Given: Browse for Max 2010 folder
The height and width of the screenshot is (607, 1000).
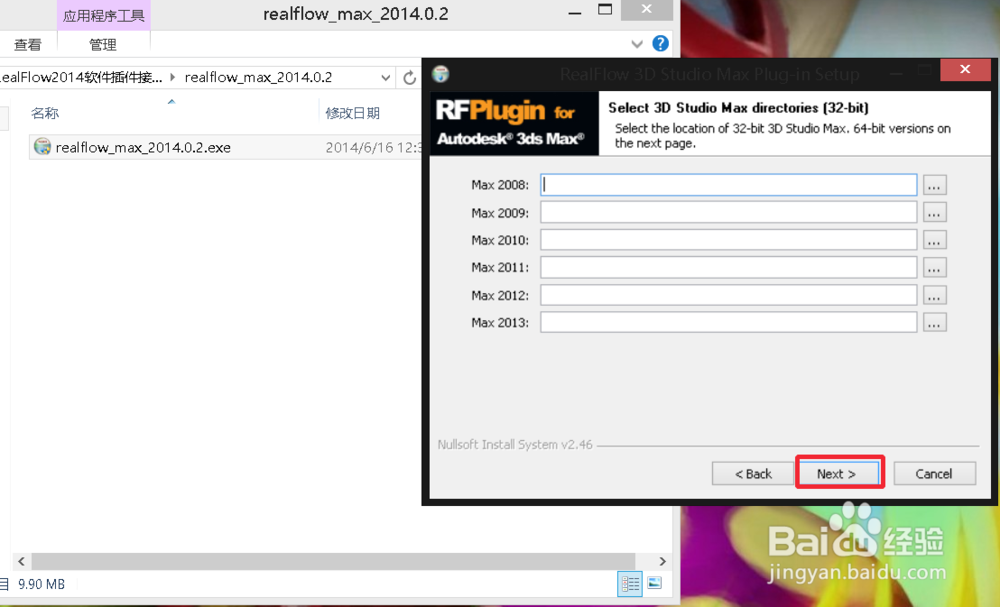Looking at the screenshot, I should 934,240.
